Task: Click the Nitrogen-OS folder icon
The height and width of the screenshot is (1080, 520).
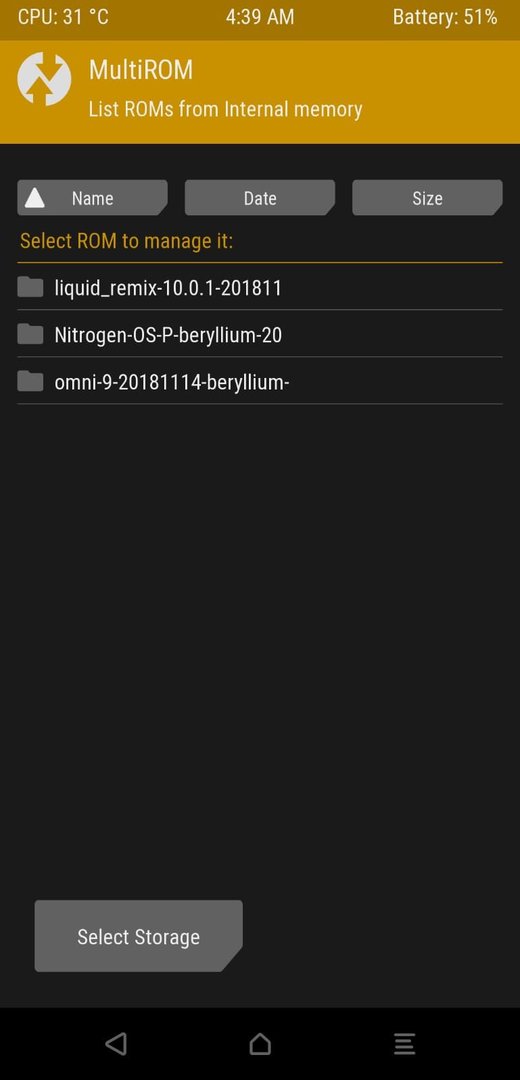Action: [30, 334]
